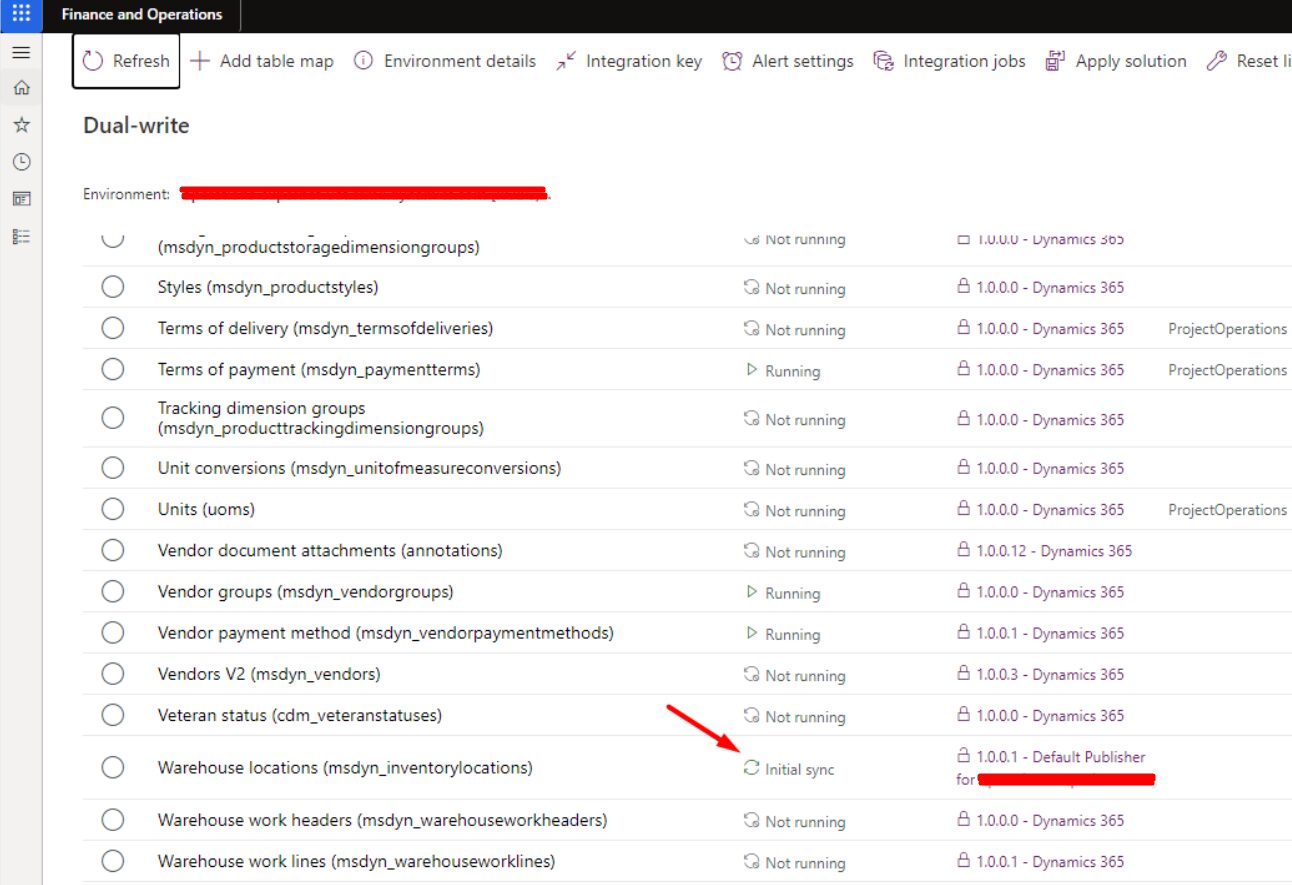Open Integration key
The height and width of the screenshot is (885, 1292).
(629, 61)
